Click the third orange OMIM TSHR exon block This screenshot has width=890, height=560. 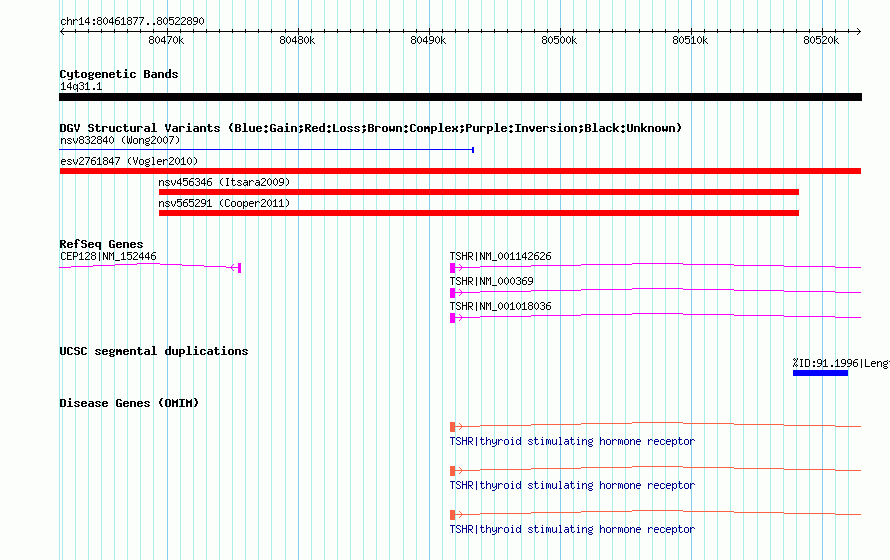[452, 515]
